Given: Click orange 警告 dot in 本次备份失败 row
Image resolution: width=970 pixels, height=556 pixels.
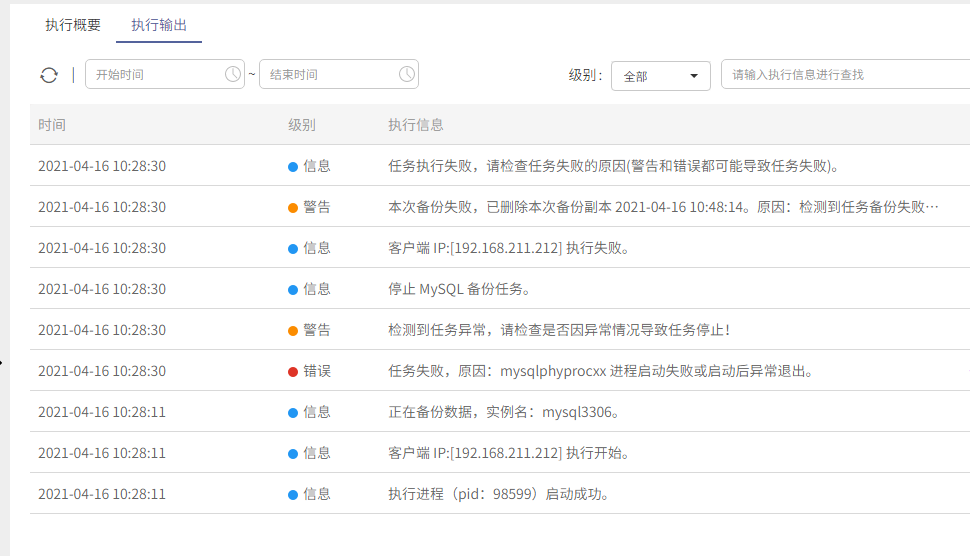Looking at the screenshot, I should click(293, 208).
